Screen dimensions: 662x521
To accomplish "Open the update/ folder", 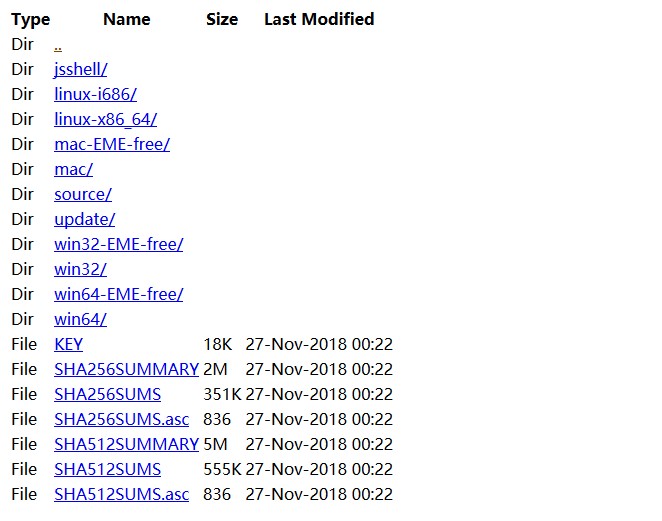I will (x=84, y=219).
